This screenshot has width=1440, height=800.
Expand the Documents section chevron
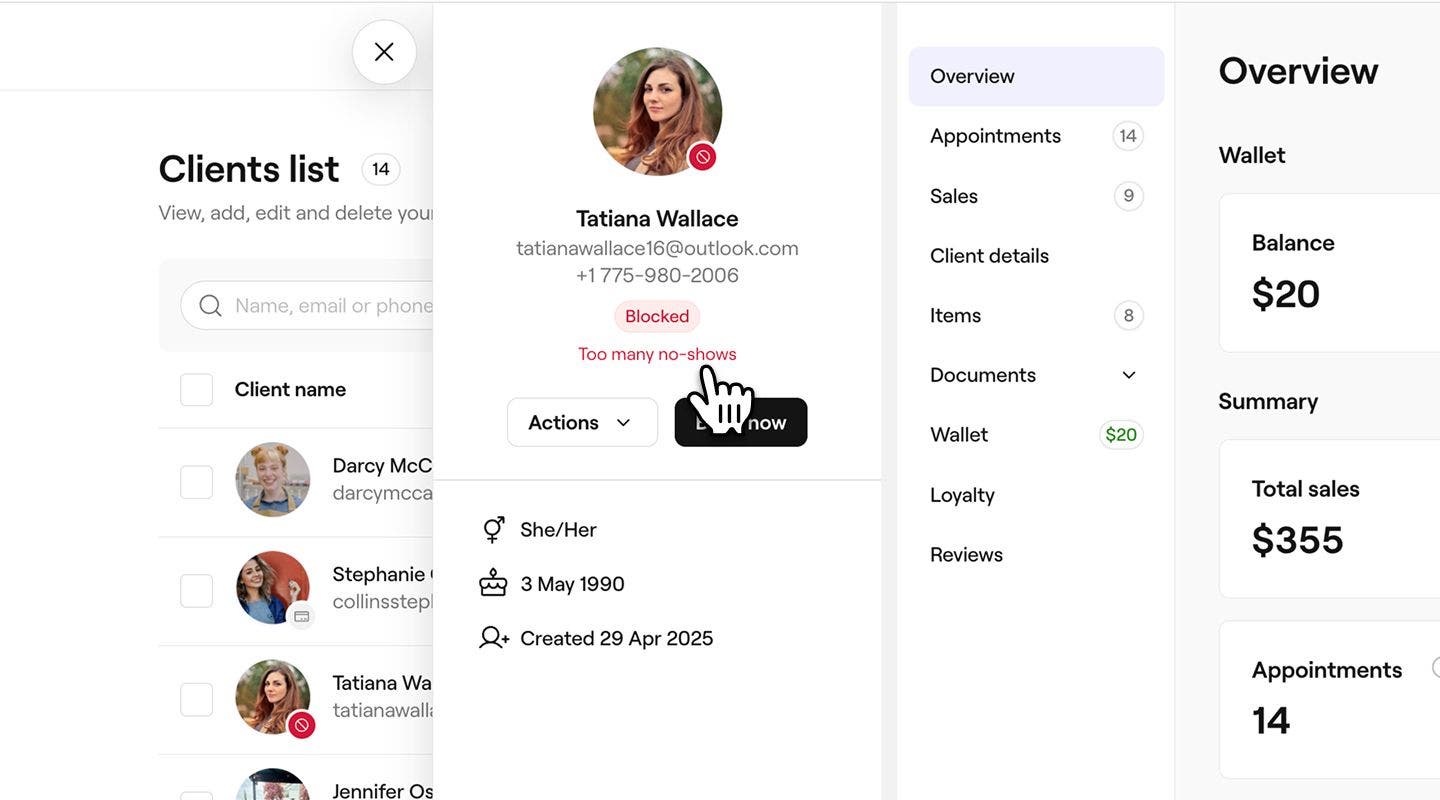1129,375
